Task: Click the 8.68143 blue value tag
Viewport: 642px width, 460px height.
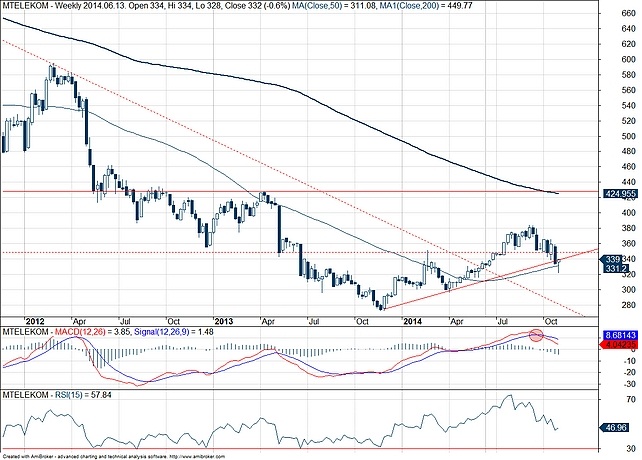Action: [x=621, y=335]
